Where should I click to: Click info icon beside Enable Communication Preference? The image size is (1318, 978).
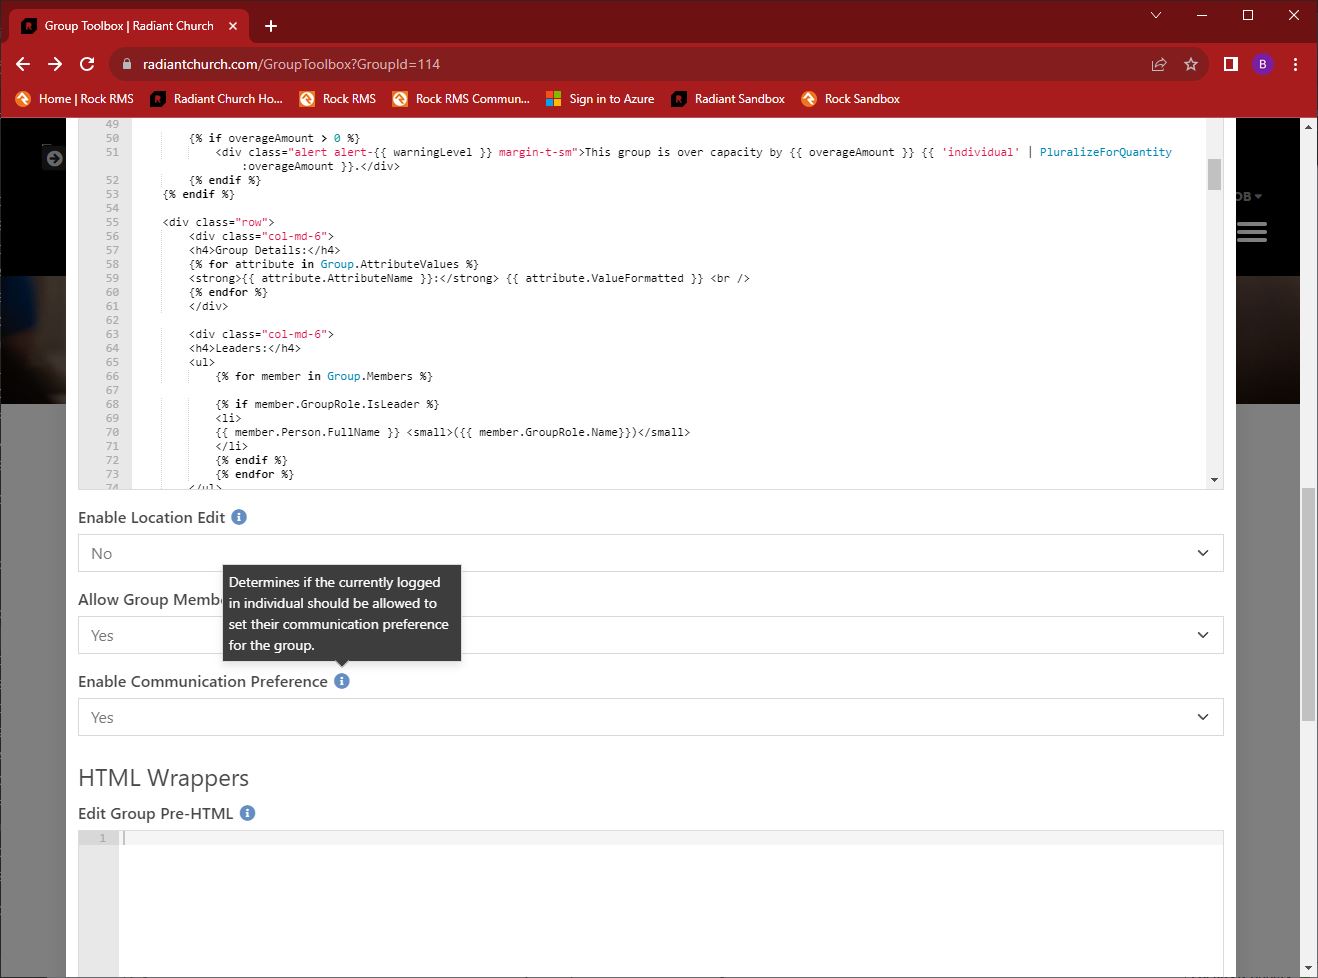[x=342, y=681]
